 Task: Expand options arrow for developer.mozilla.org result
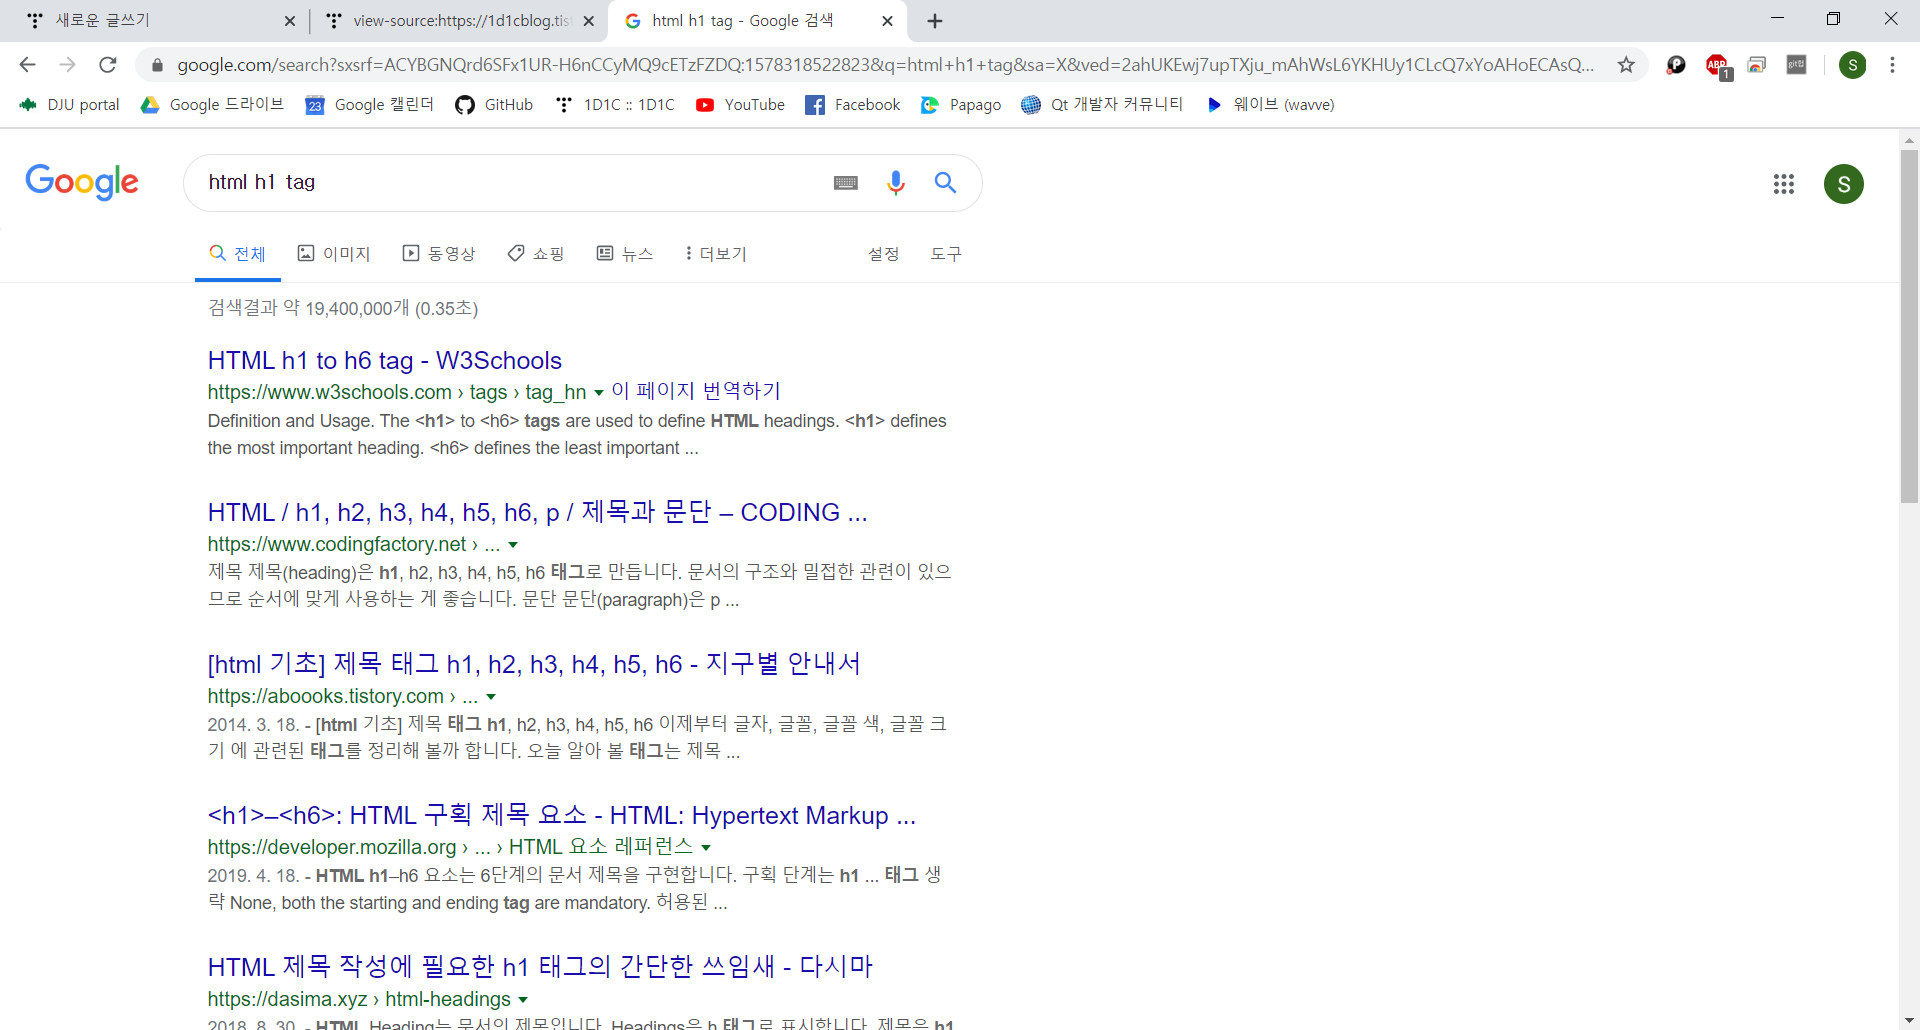tap(706, 848)
